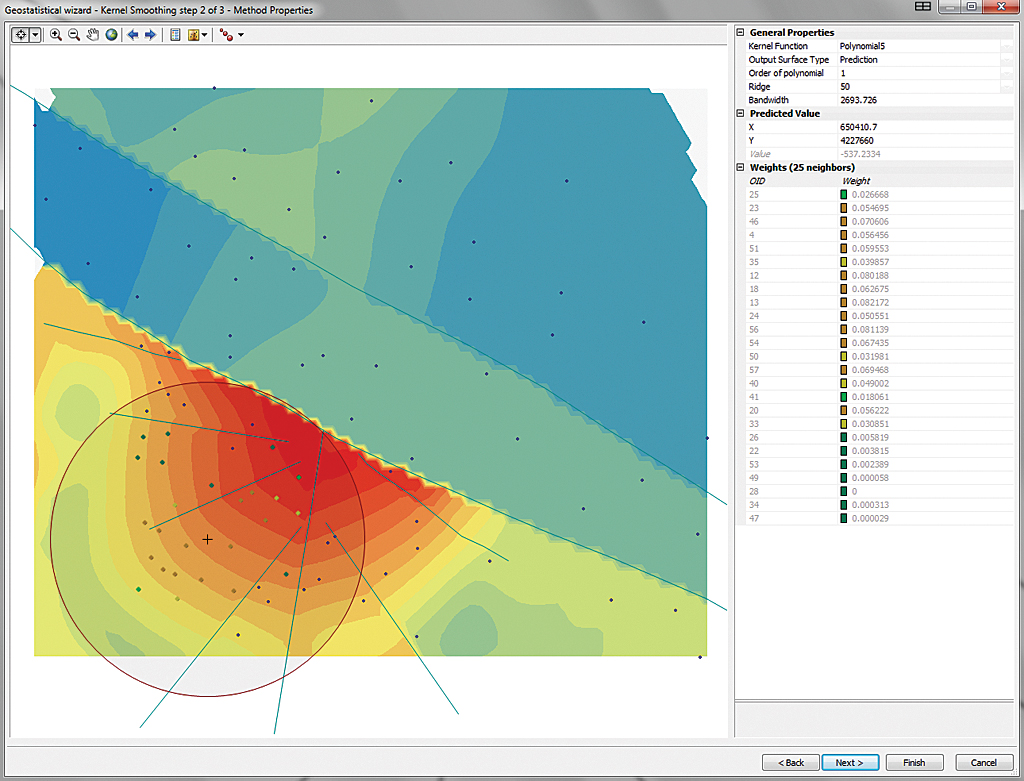Go back to previous extent arrow
1024x781 pixels.
click(x=133, y=34)
